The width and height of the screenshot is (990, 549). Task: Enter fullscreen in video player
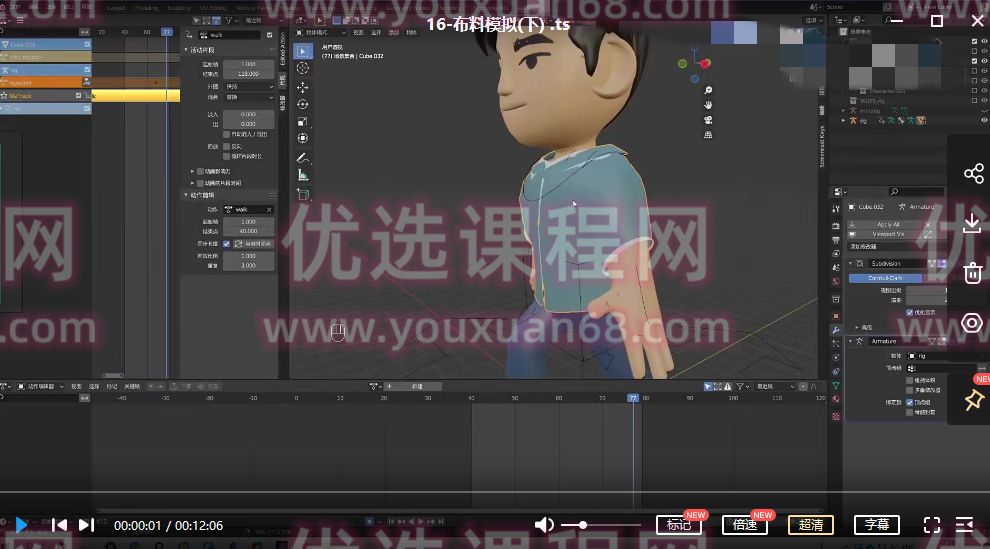(932, 525)
